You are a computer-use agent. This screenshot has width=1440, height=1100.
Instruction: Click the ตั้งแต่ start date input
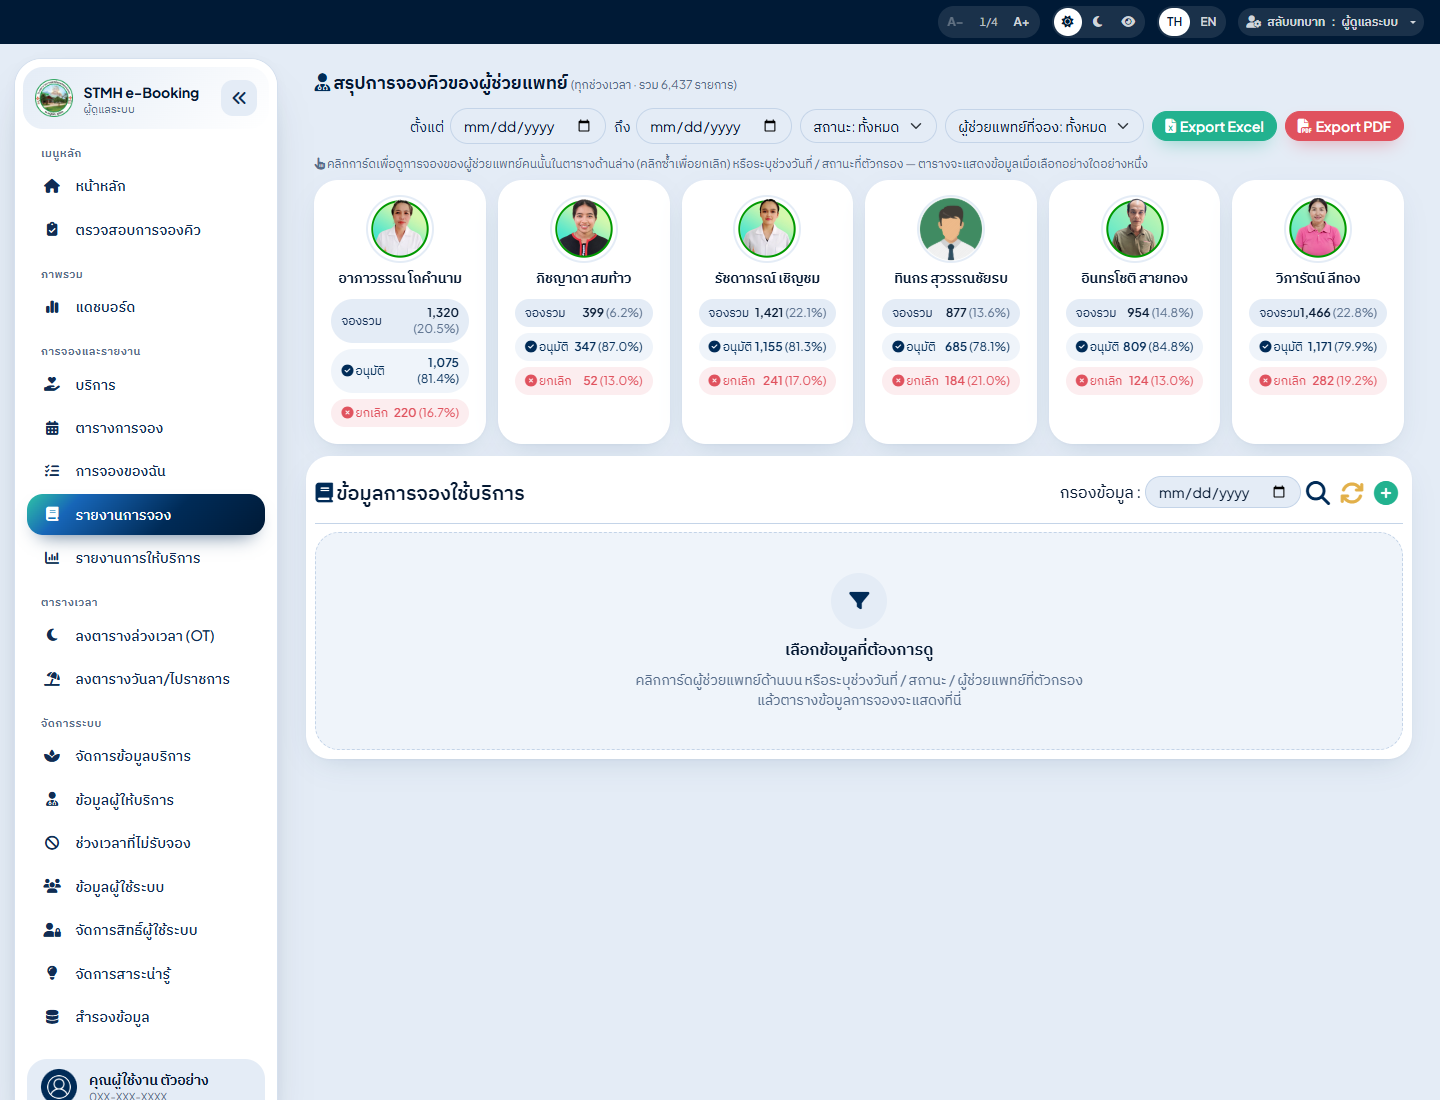528,126
